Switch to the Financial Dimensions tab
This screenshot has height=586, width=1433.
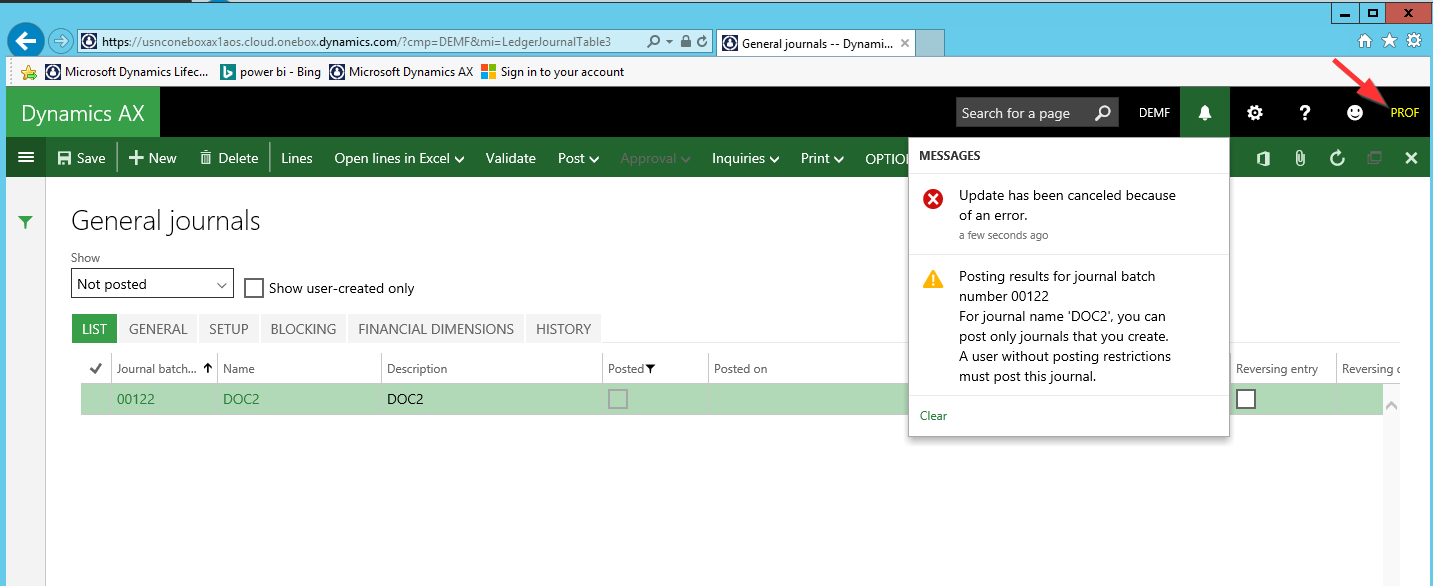coord(436,329)
